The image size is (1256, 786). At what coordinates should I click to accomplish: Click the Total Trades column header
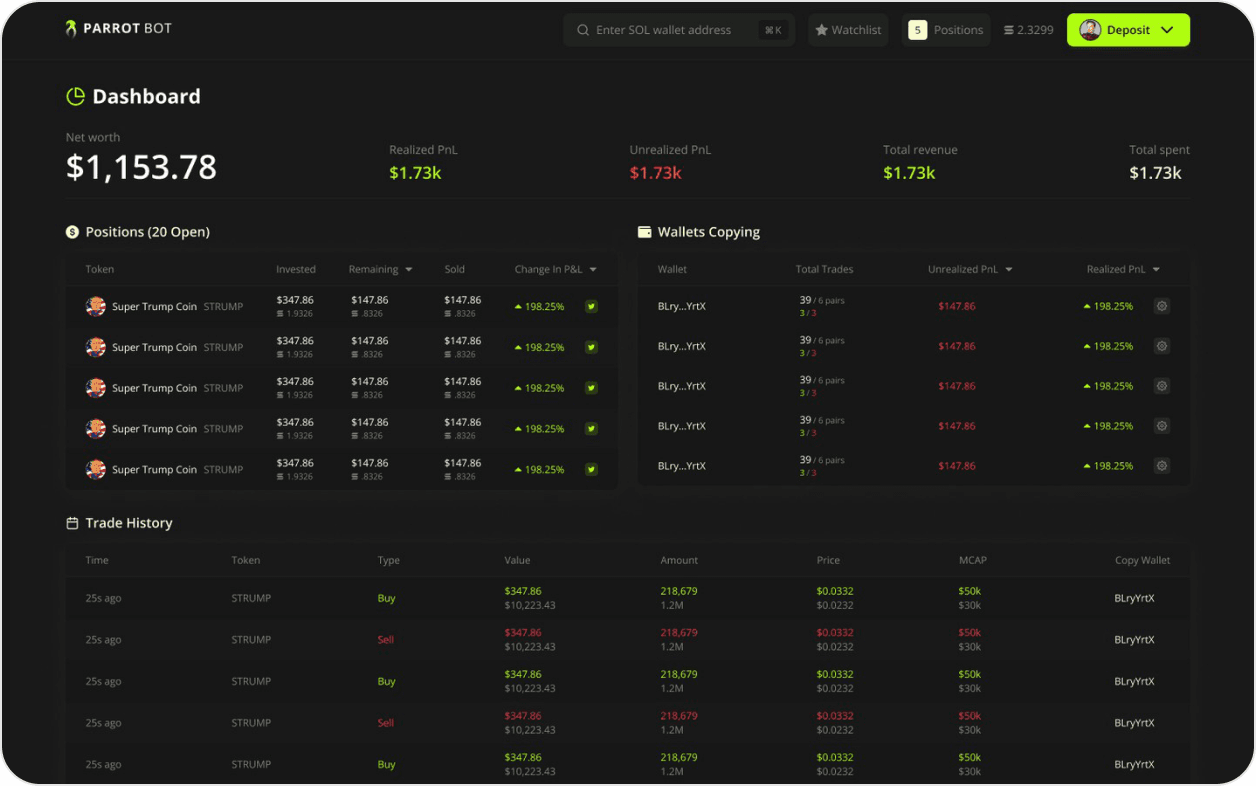824,269
